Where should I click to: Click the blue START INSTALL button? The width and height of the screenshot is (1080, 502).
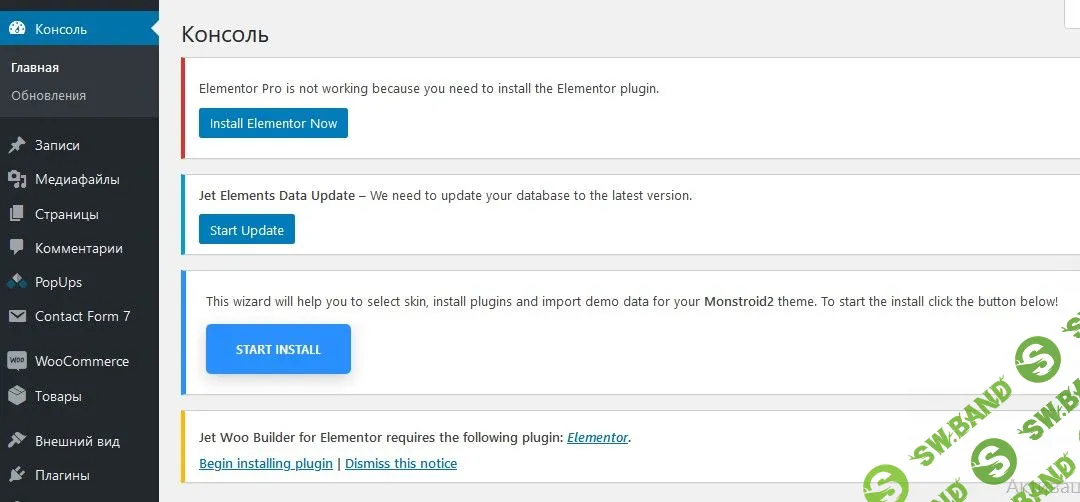point(278,349)
